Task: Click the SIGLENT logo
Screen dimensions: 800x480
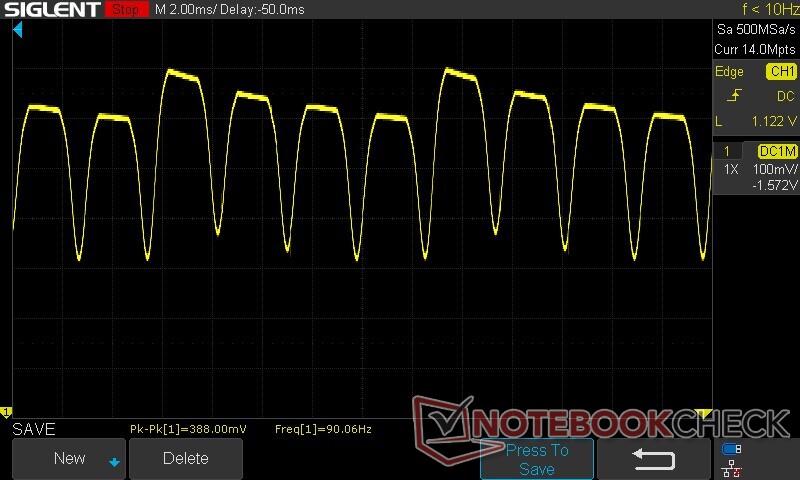Action: click(52, 9)
